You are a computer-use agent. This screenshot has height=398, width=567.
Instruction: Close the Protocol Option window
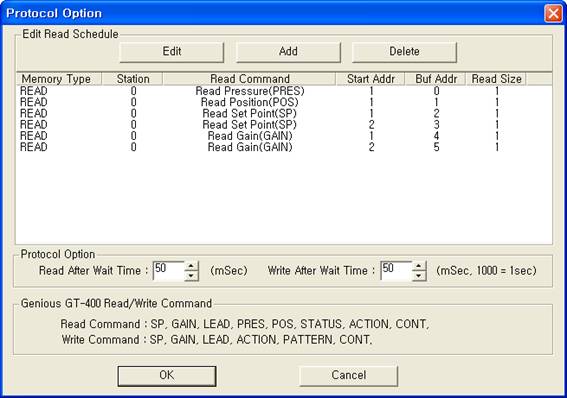[x=553, y=13]
